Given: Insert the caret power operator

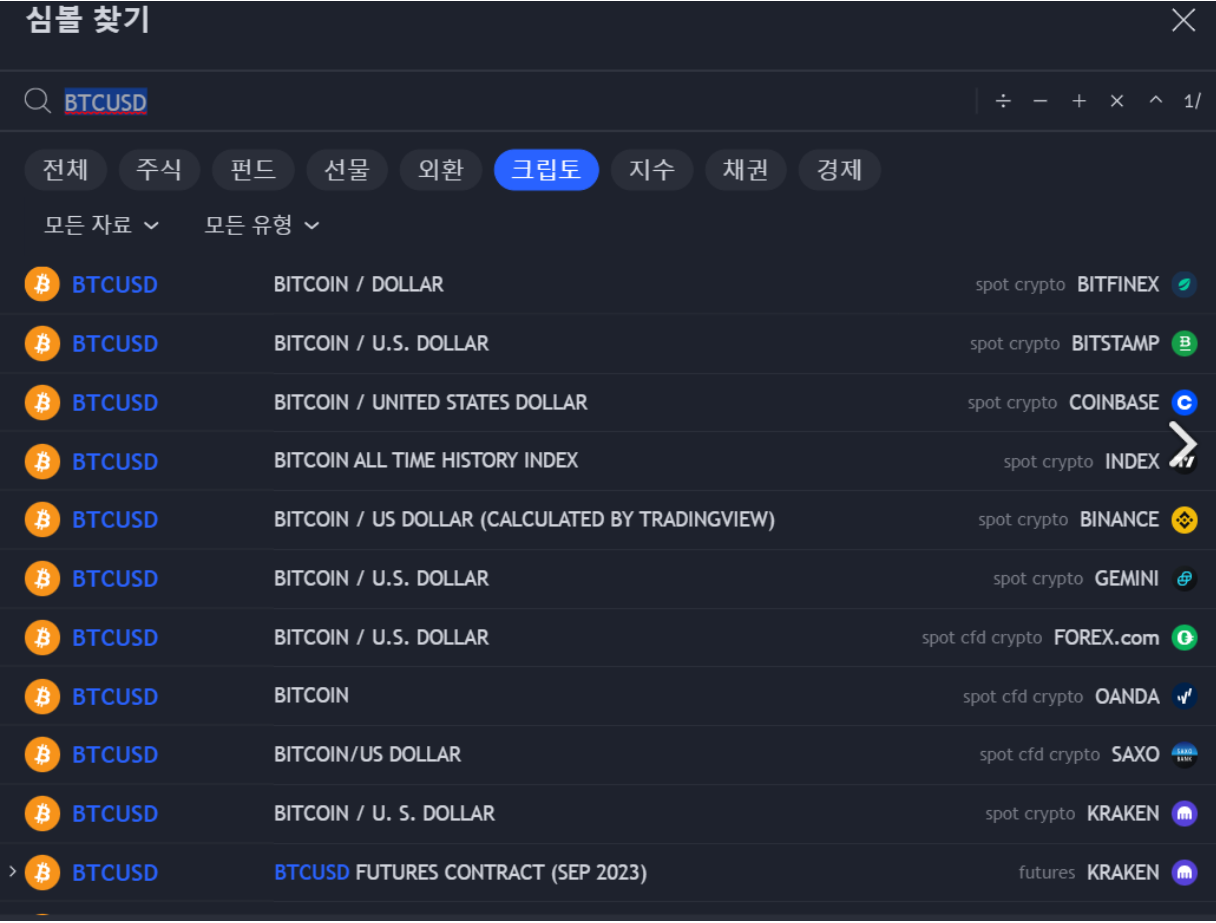Looking at the screenshot, I should pos(1156,101).
